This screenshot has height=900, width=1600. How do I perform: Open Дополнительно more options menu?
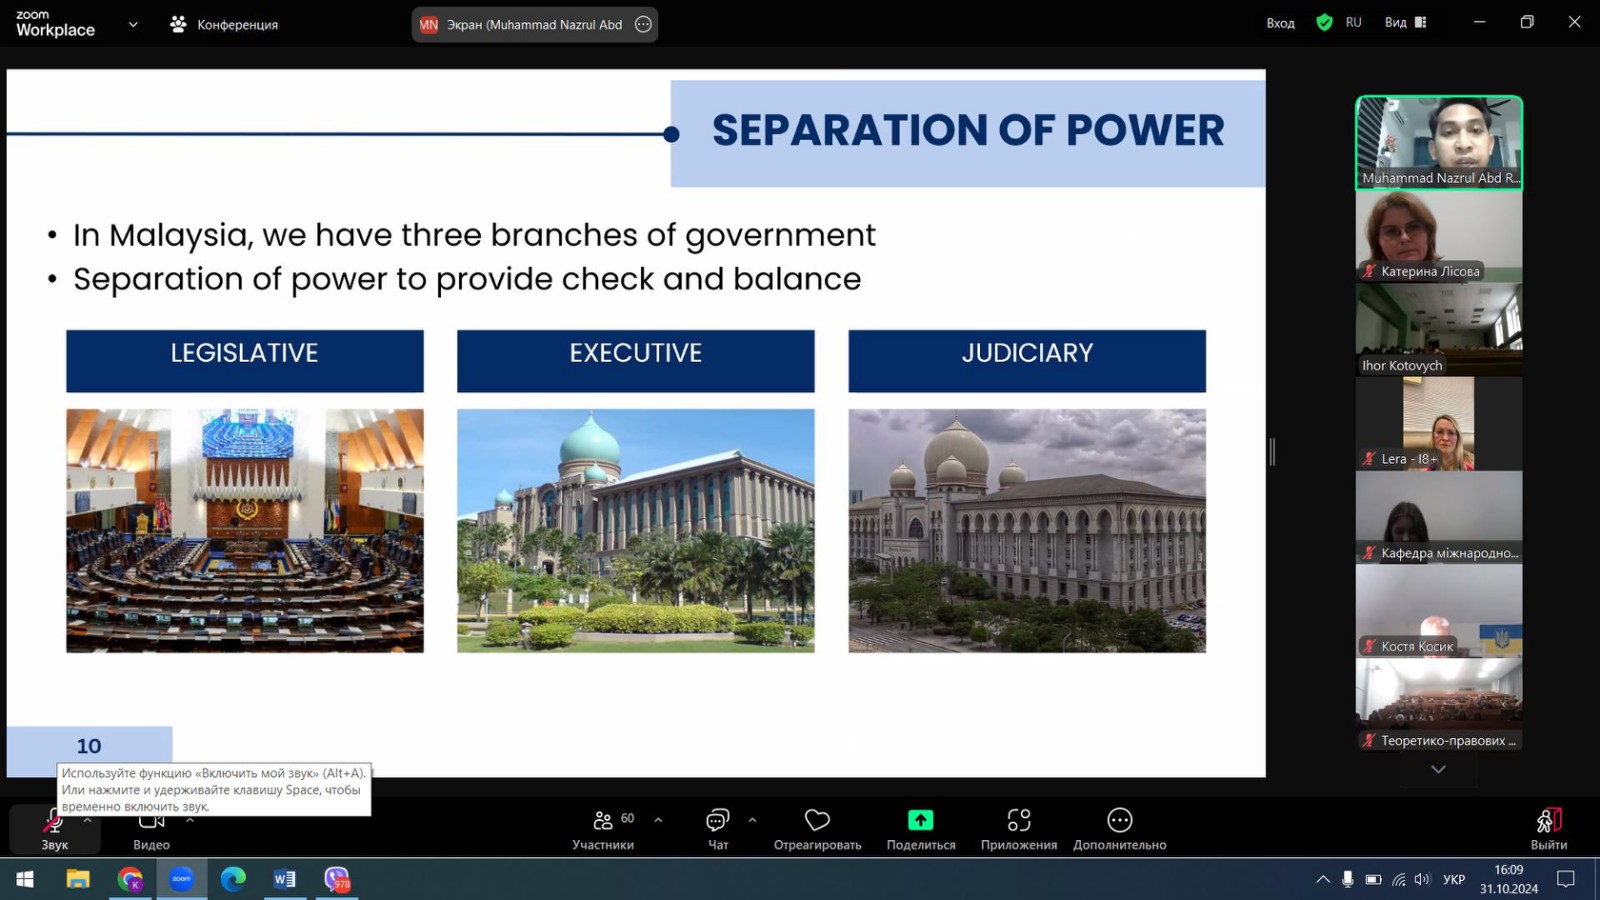pyautogui.click(x=1119, y=830)
